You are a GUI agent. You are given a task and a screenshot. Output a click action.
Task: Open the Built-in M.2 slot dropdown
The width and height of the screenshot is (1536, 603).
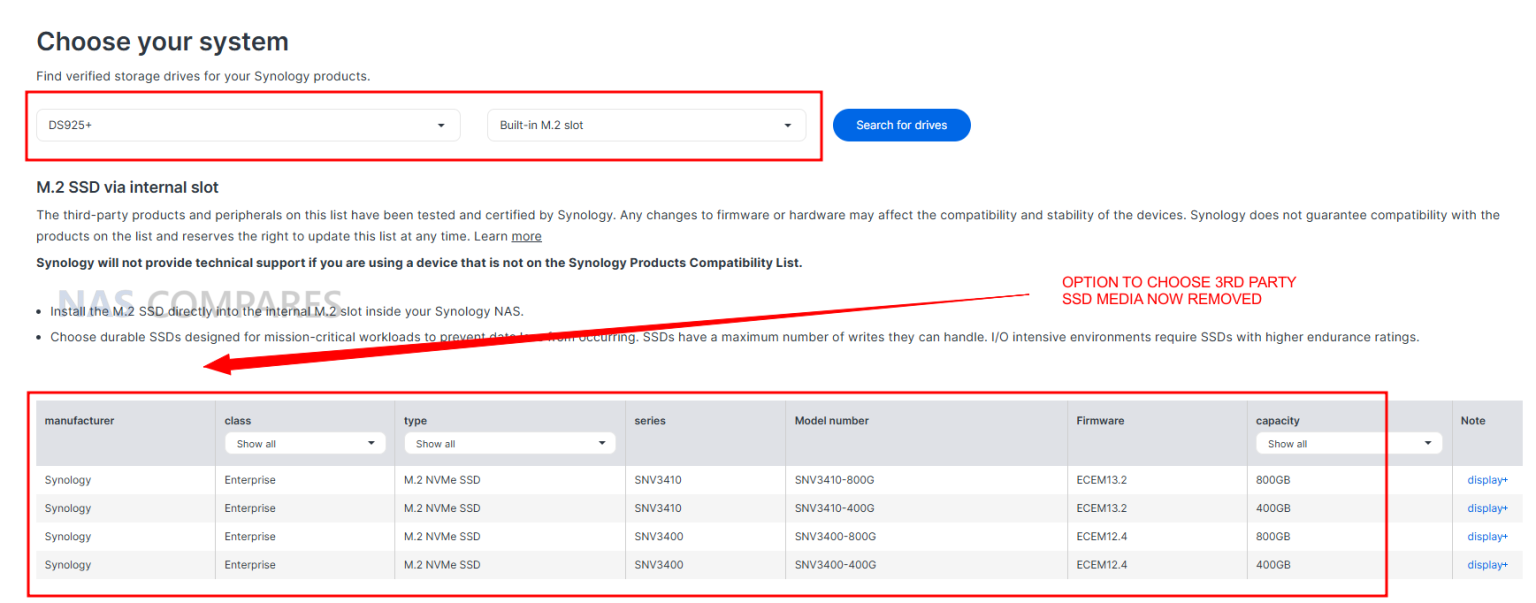click(x=645, y=124)
